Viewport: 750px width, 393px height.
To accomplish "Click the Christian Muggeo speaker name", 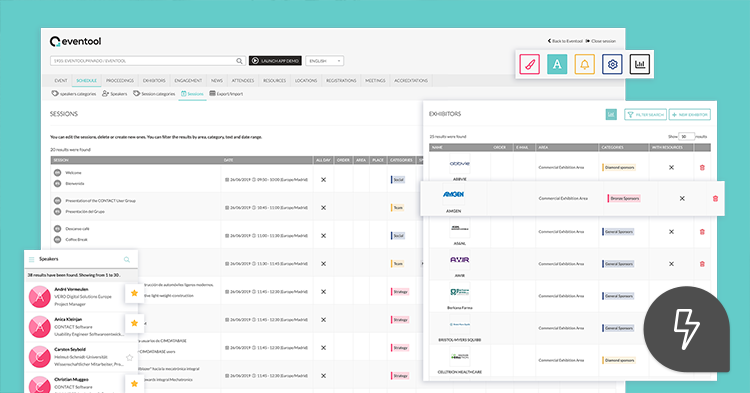I will coord(71,380).
